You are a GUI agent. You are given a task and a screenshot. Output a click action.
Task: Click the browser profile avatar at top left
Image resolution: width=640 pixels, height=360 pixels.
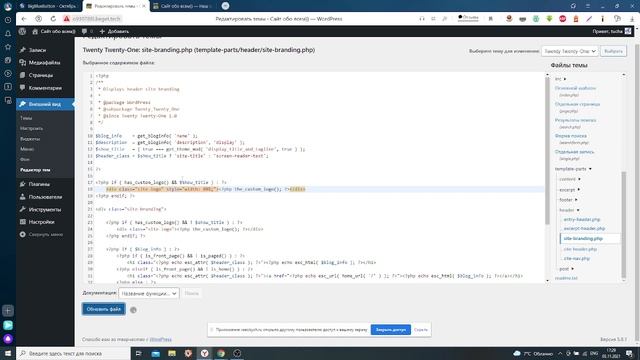tap(8, 6)
